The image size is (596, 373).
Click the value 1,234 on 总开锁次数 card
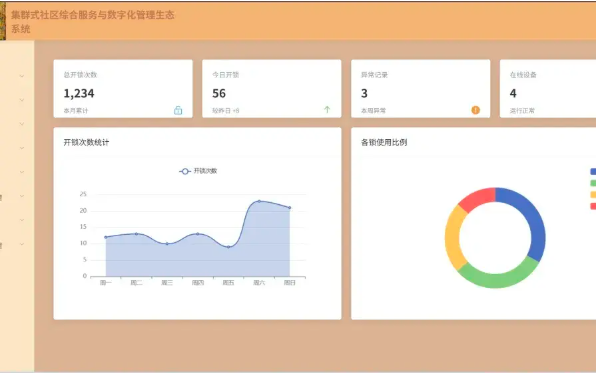[79, 93]
